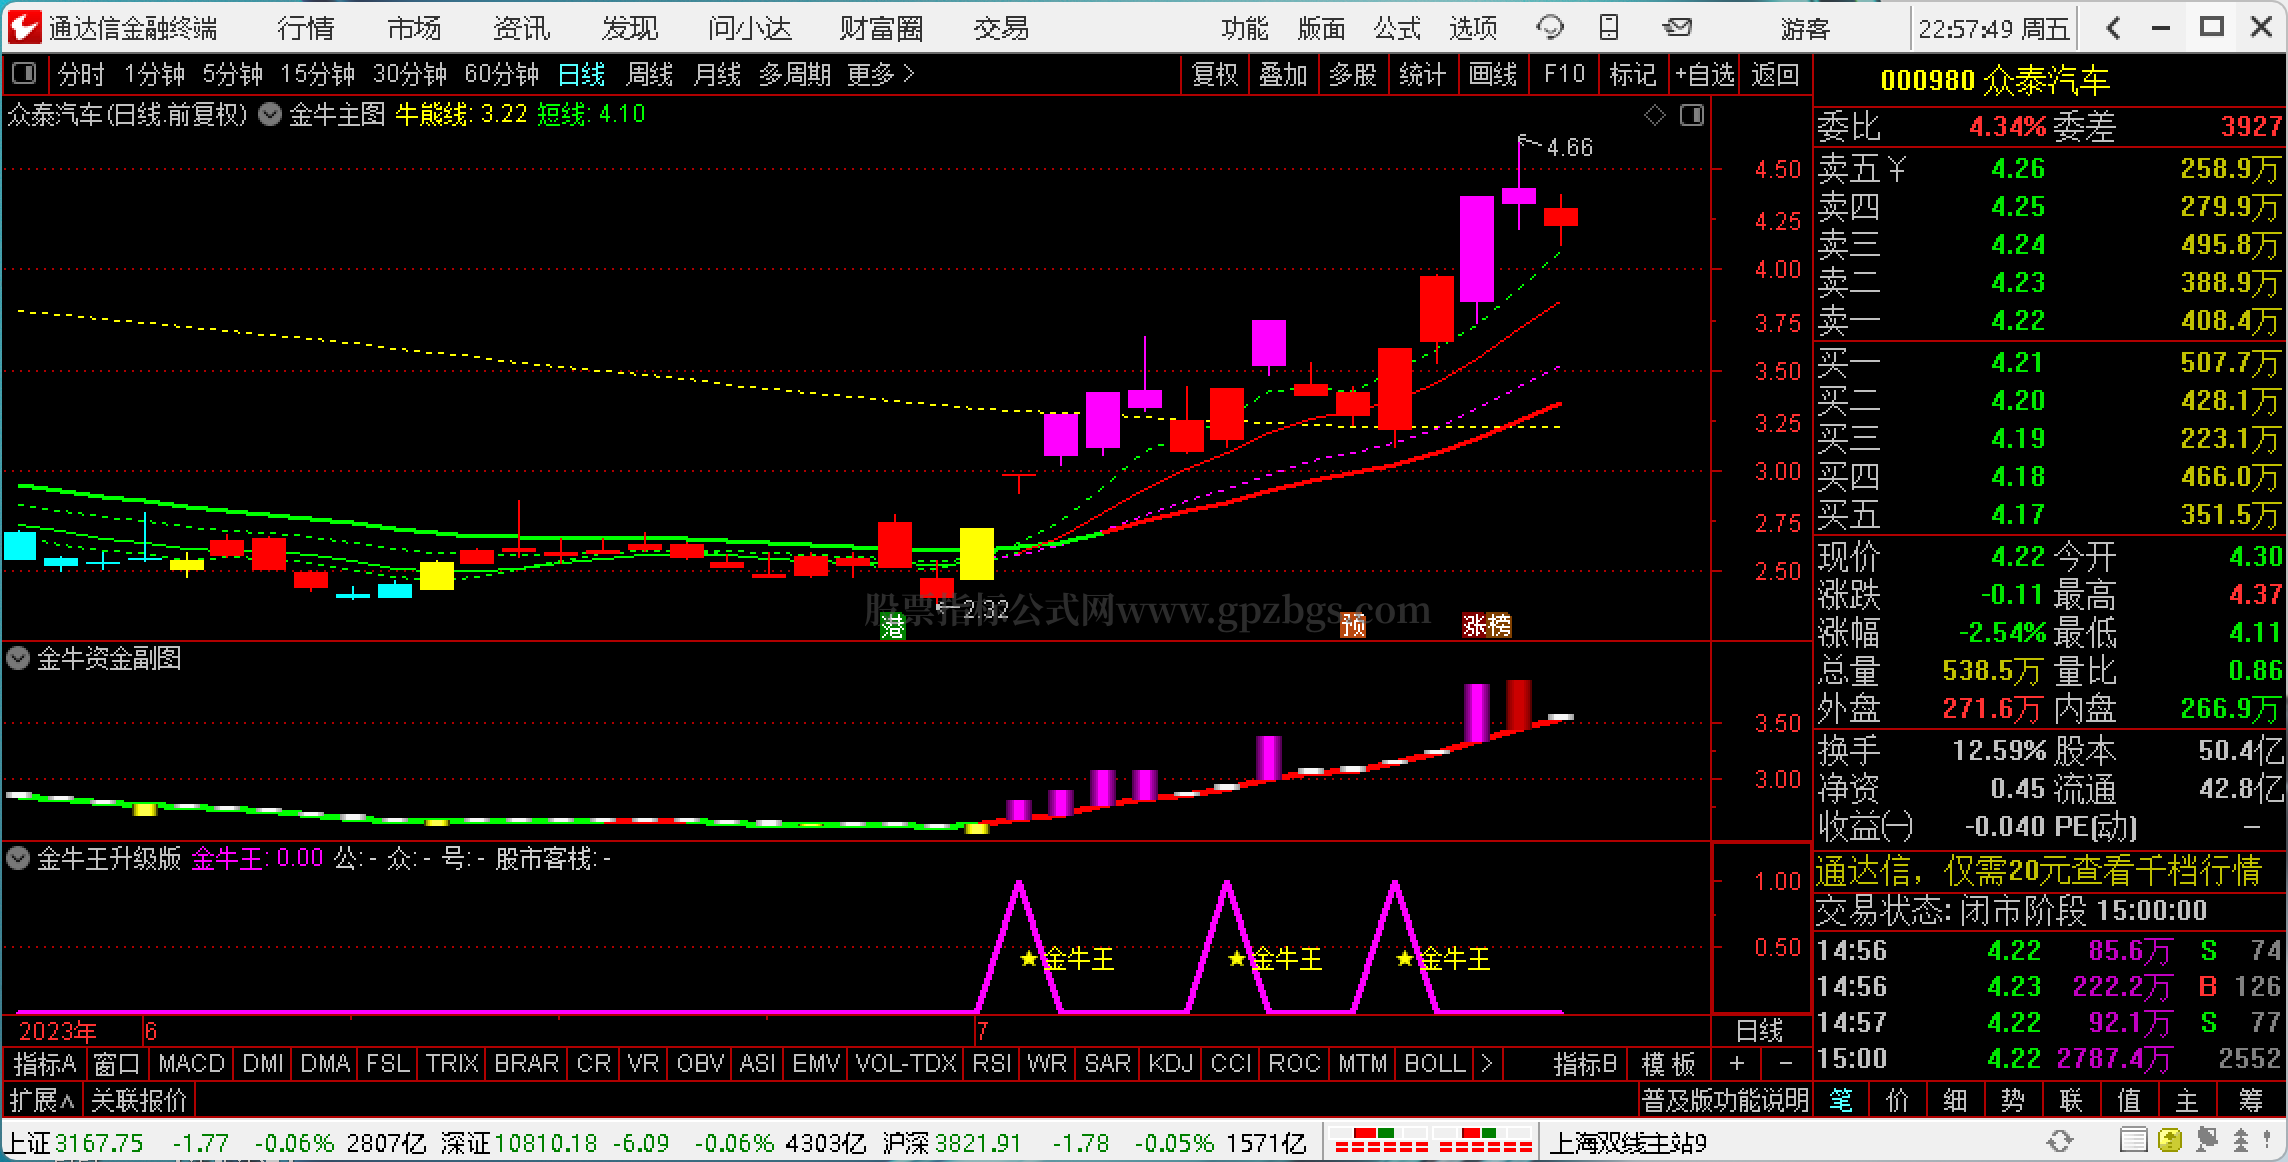Open 关联报价 at the bottom

click(x=139, y=1100)
